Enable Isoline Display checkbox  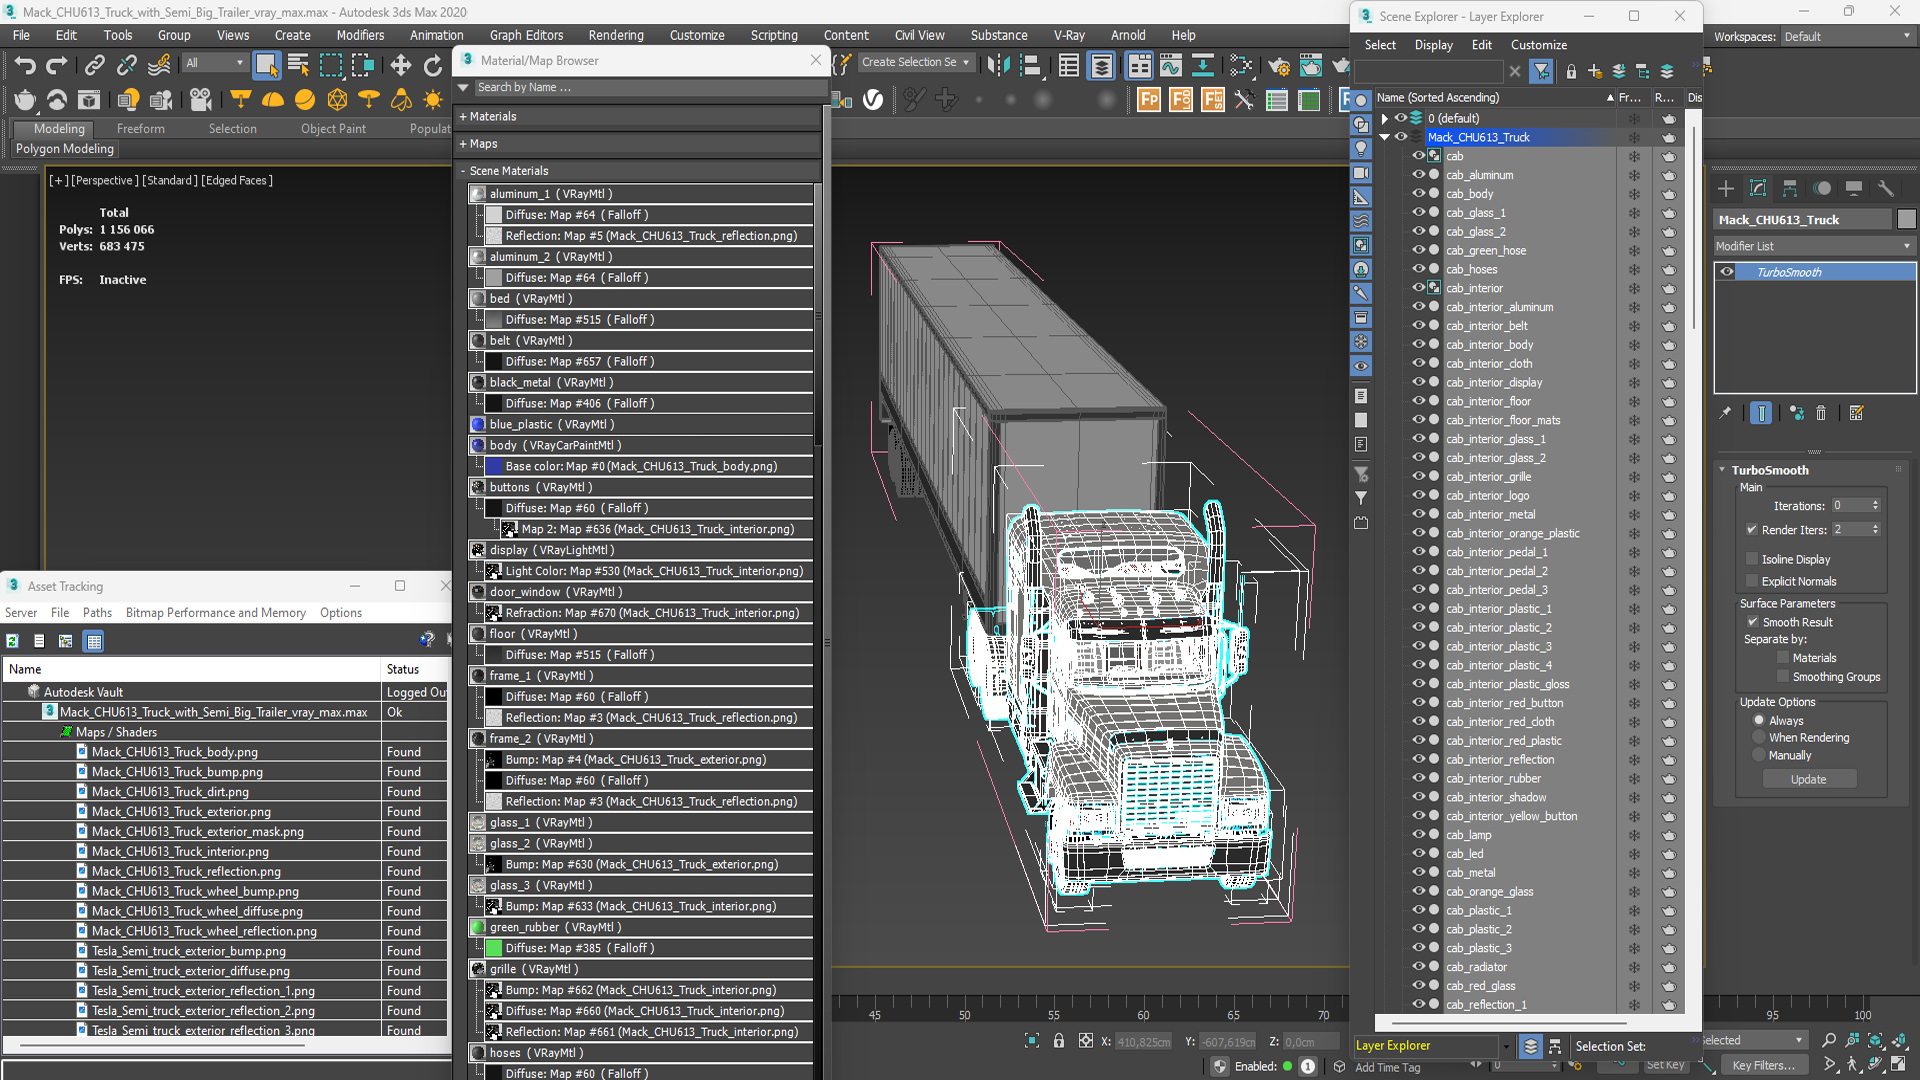tap(1752, 559)
